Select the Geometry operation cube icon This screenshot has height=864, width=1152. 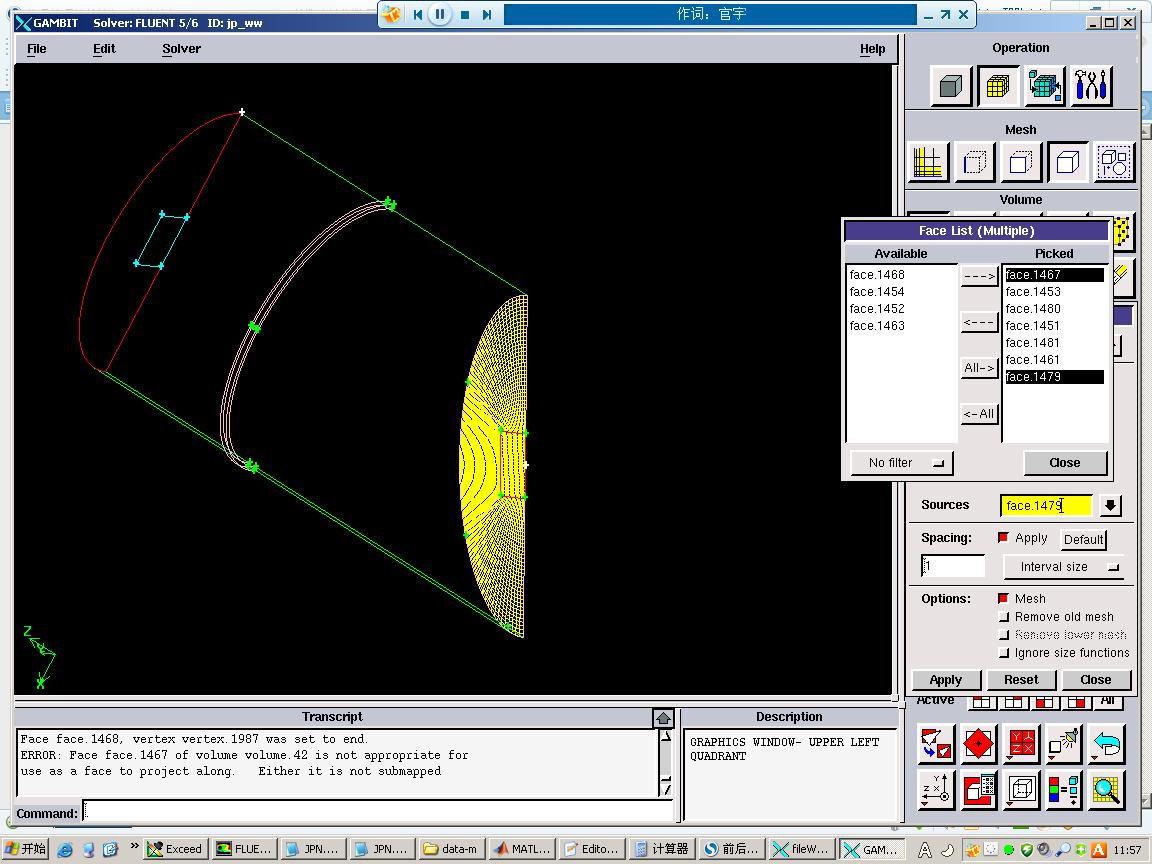point(951,86)
